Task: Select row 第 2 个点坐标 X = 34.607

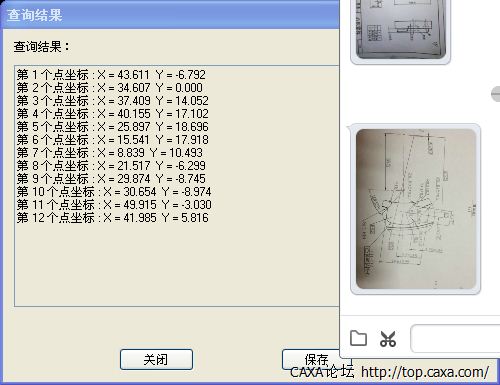Action: [110, 87]
